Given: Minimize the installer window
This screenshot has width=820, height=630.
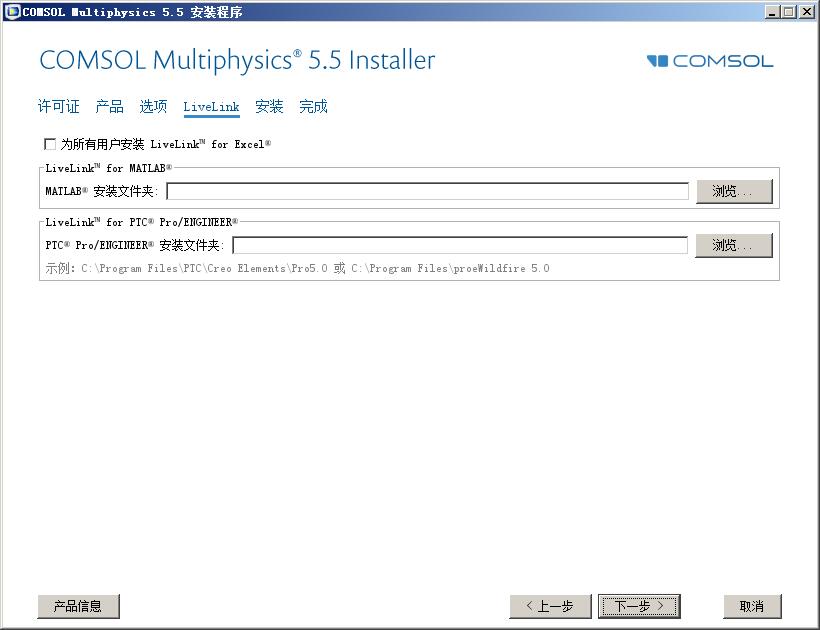Looking at the screenshot, I should (772, 12).
